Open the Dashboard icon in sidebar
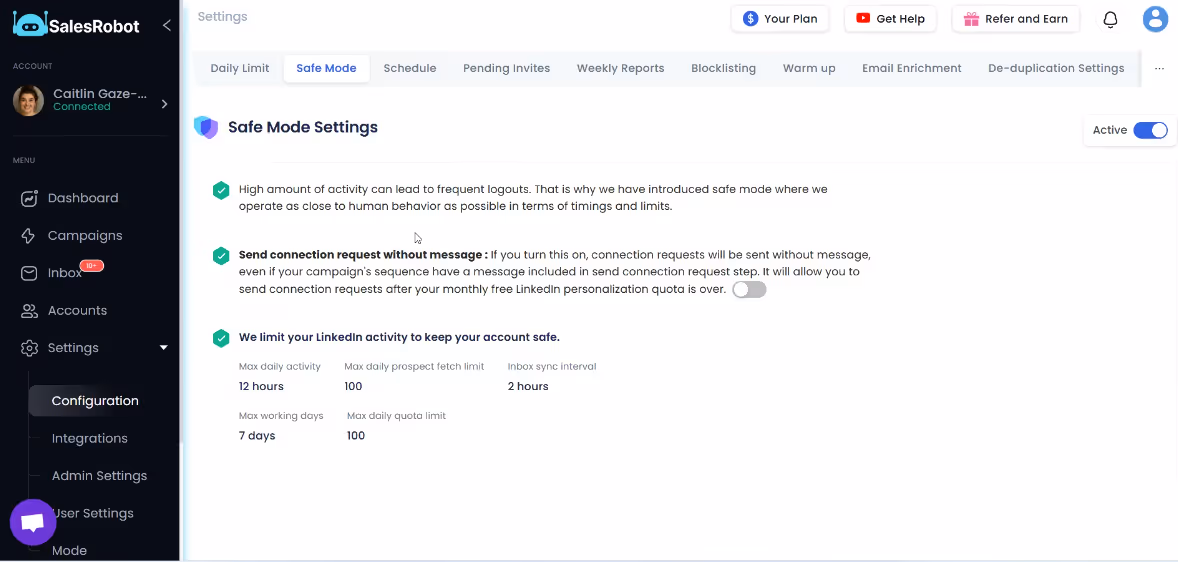This screenshot has height=562, width=1178. [x=29, y=198]
